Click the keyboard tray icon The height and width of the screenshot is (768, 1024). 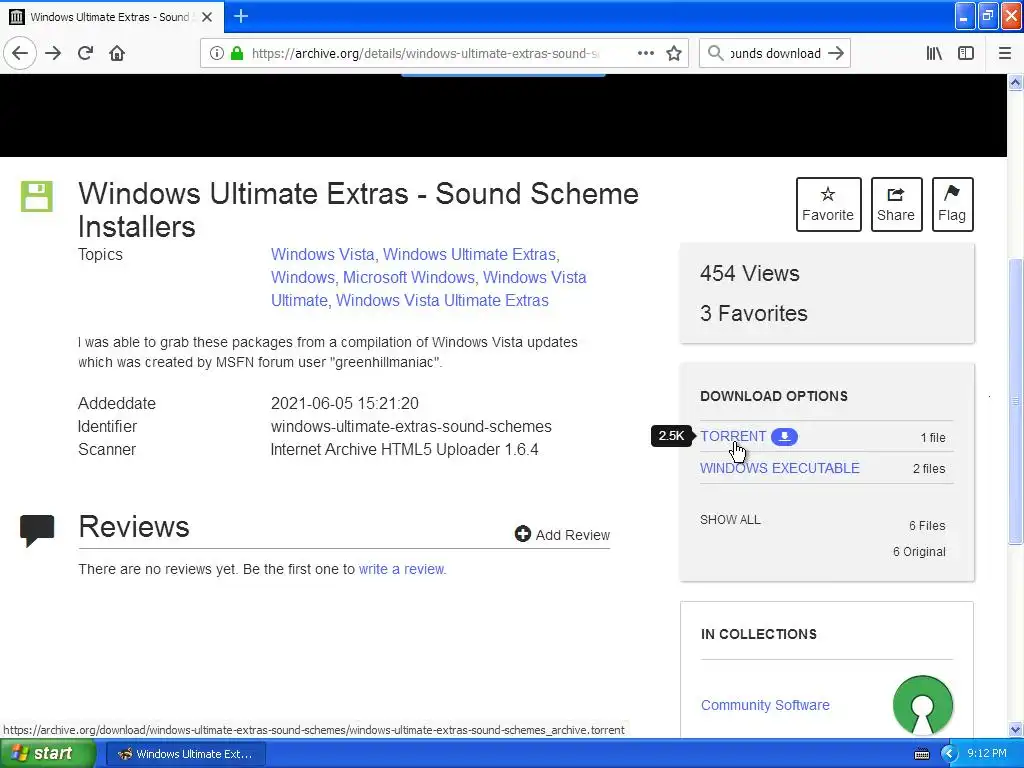[x=921, y=754]
